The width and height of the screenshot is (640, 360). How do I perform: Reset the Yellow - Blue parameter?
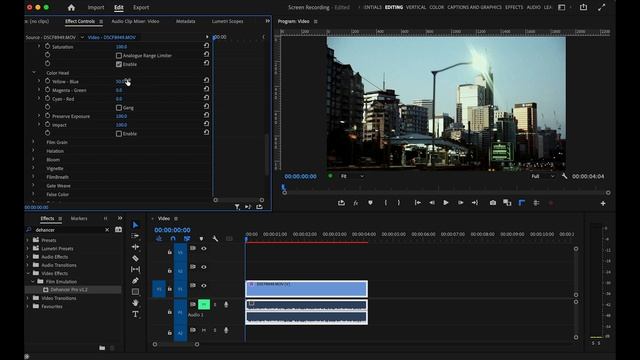click(206, 80)
